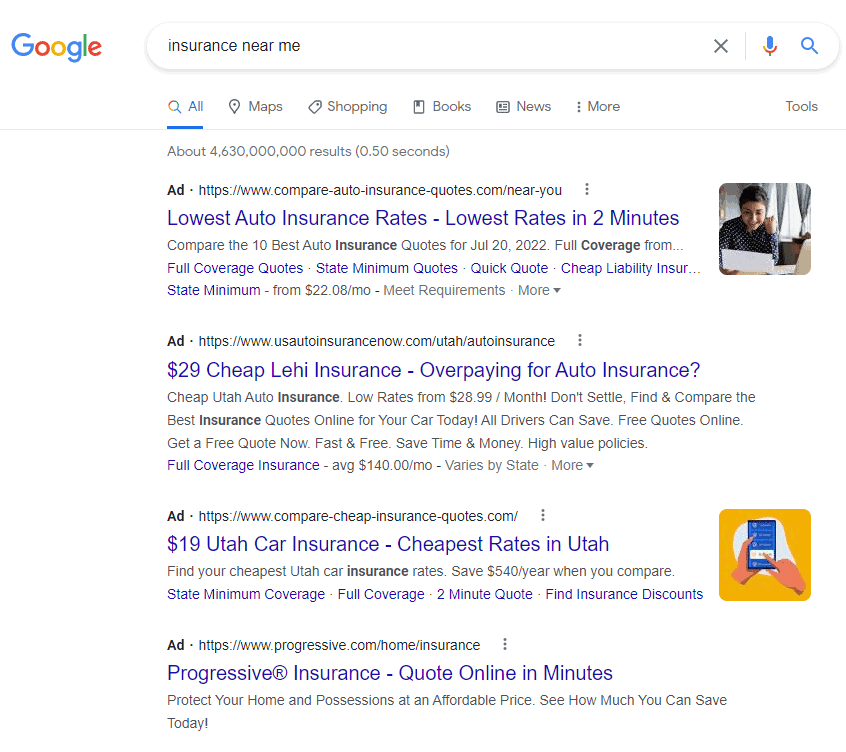Expand More under State Minimum pricing
This screenshot has height=752, width=846.
539,290
